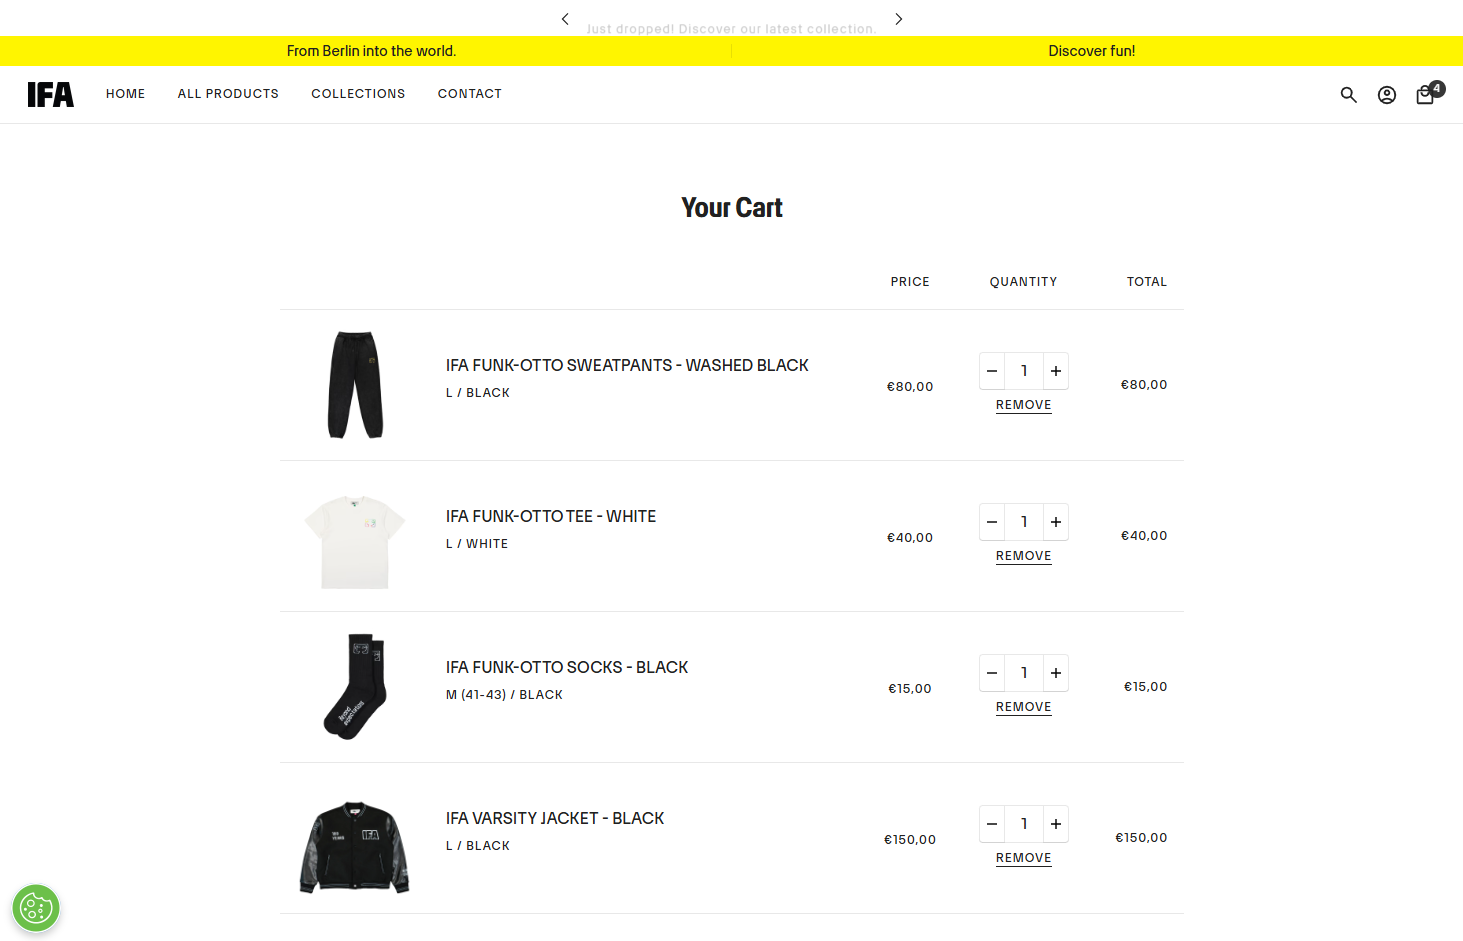Increase quantity of Funk-Otto Sweatpants

click(x=1056, y=371)
